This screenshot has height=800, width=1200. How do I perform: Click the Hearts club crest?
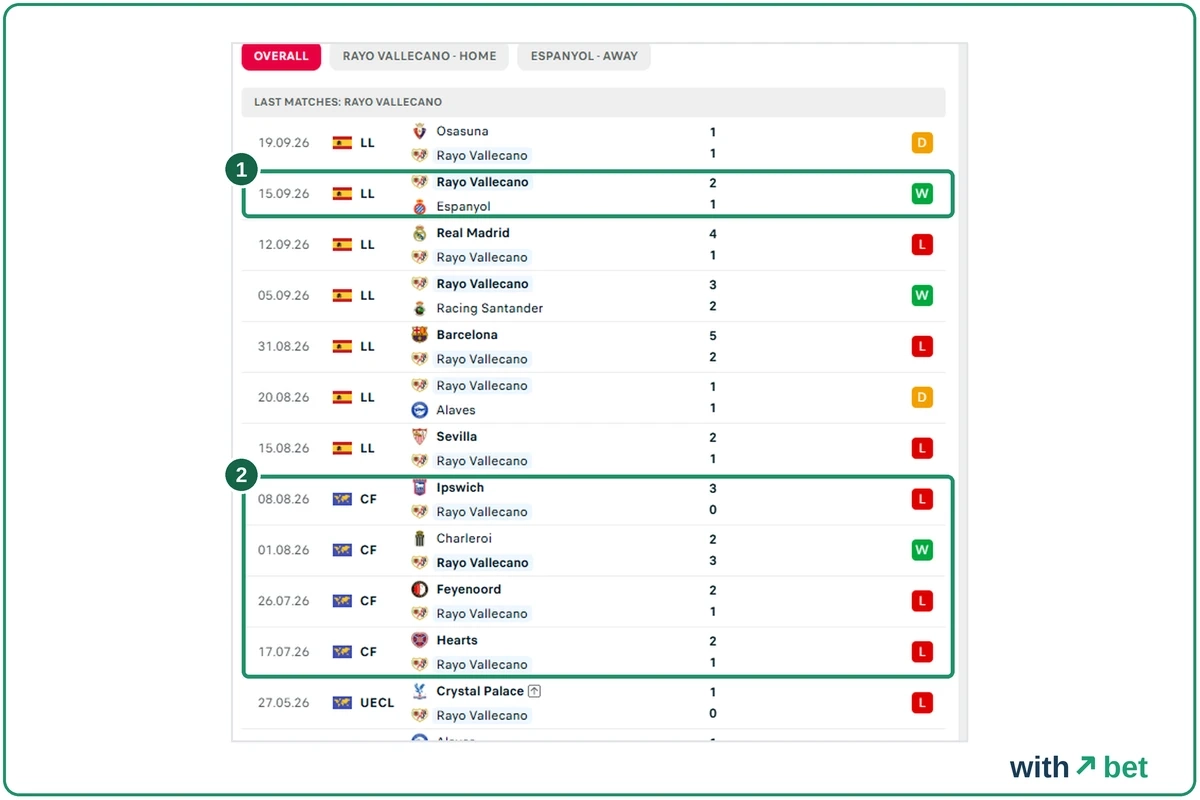point(420,640)
